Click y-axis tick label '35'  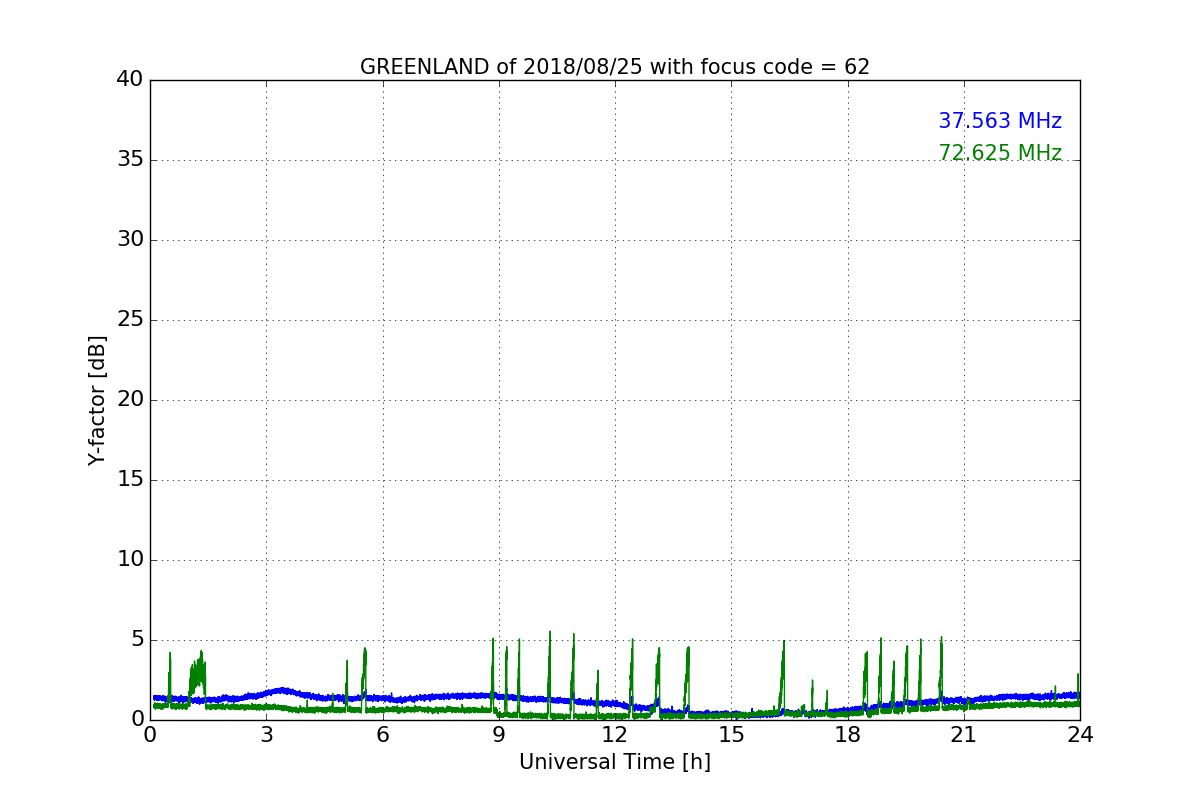tap(130, 160)
